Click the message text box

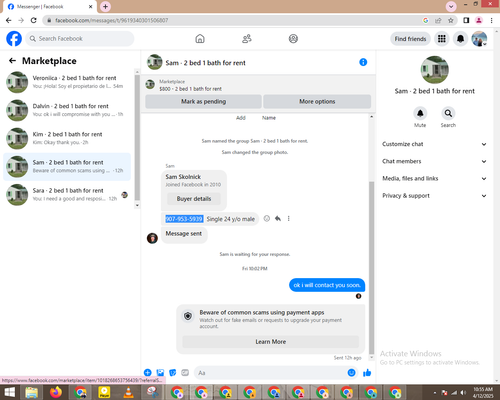[x=270, y=373]
